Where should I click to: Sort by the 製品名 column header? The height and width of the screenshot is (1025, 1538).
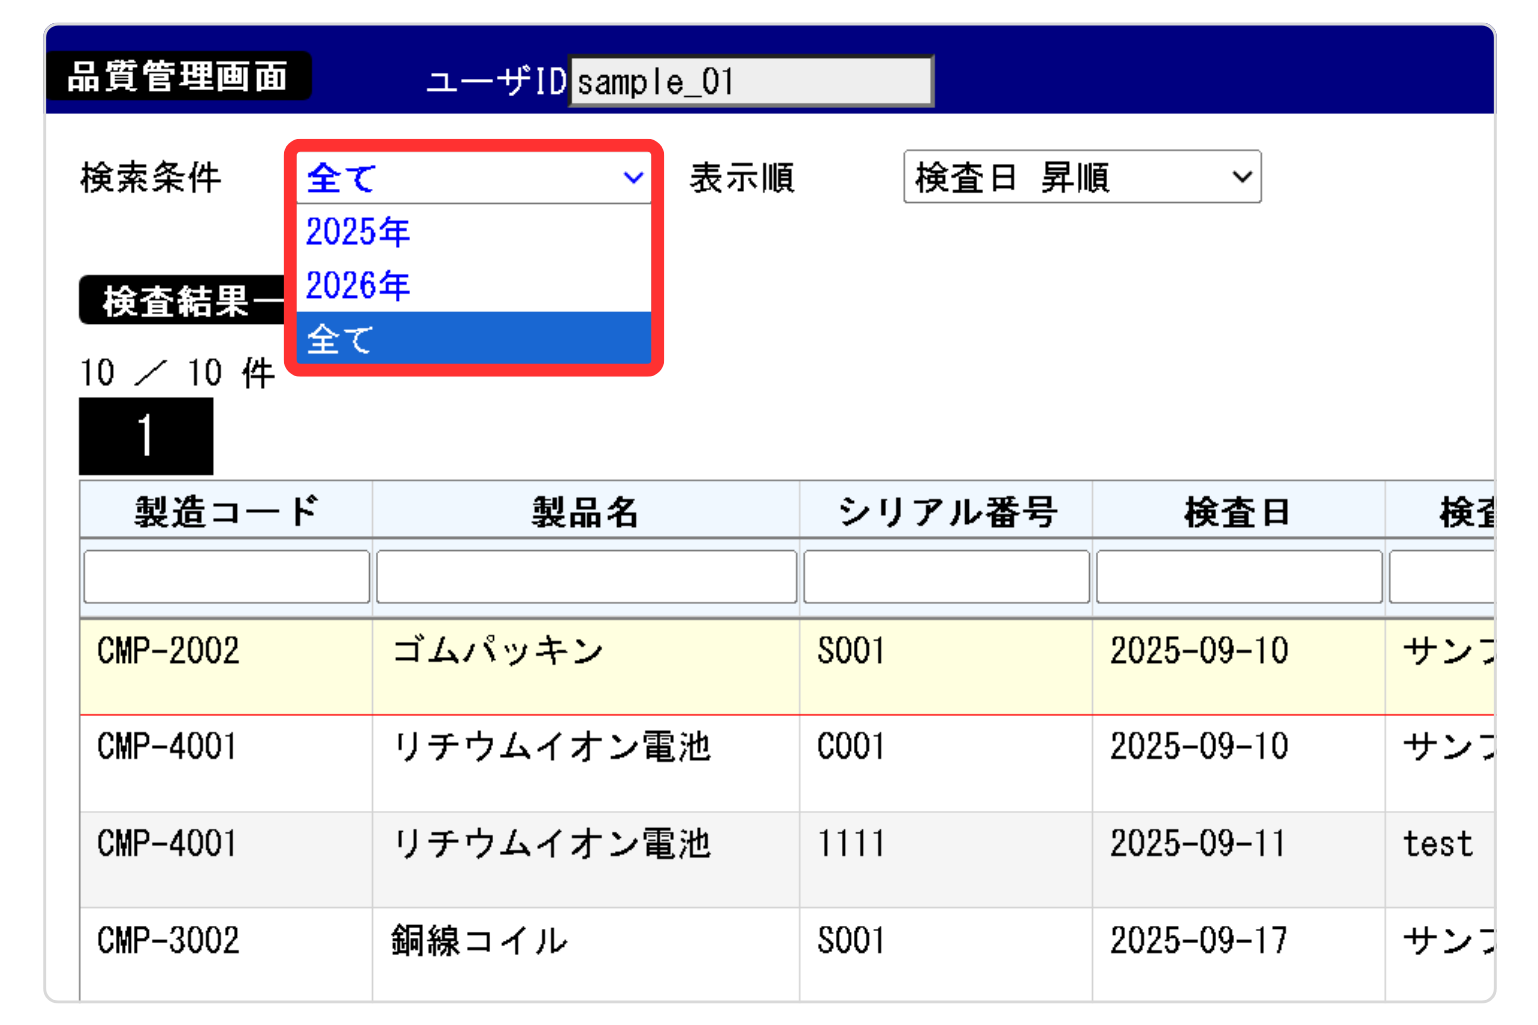[585, 511]
